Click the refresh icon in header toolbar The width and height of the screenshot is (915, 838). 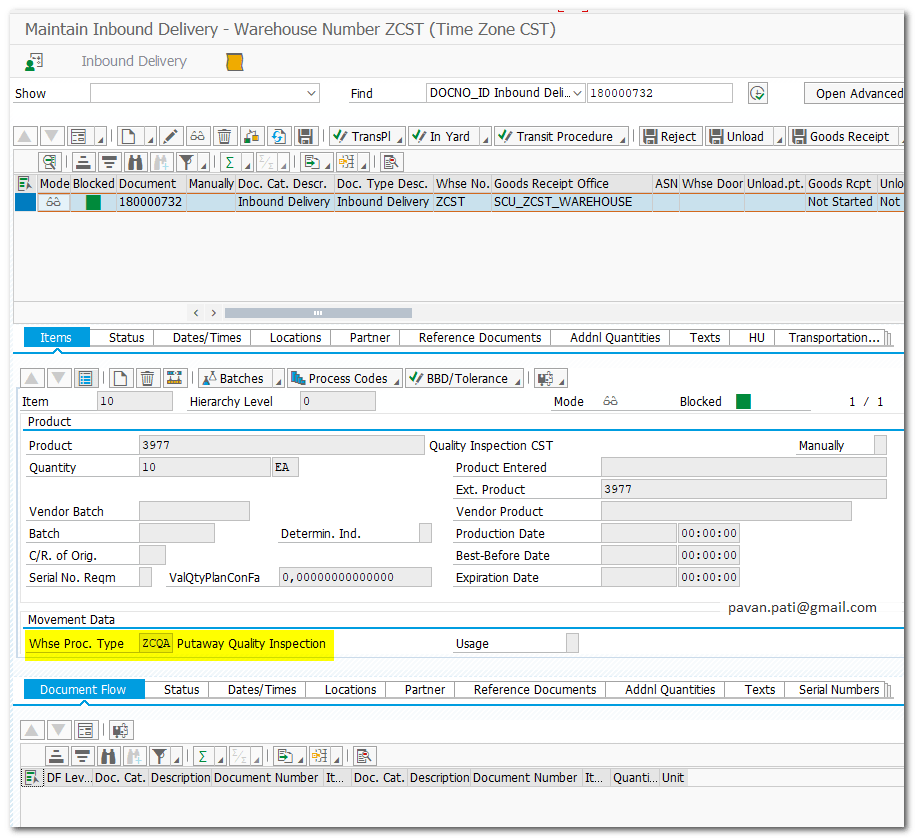coord(279,137)
